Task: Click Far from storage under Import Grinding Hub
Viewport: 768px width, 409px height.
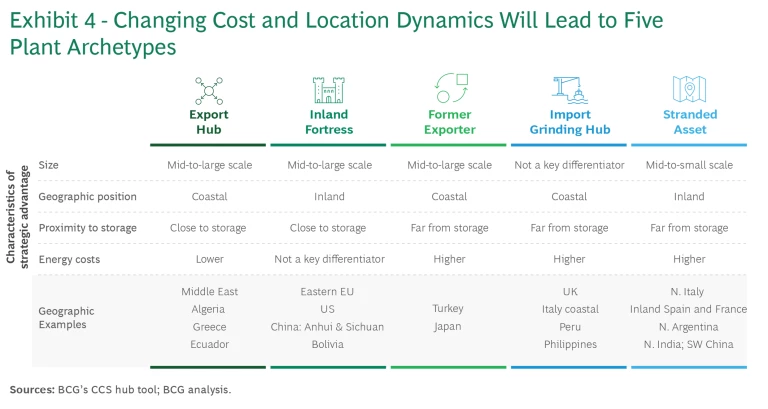Action: (x=569, y=228)
